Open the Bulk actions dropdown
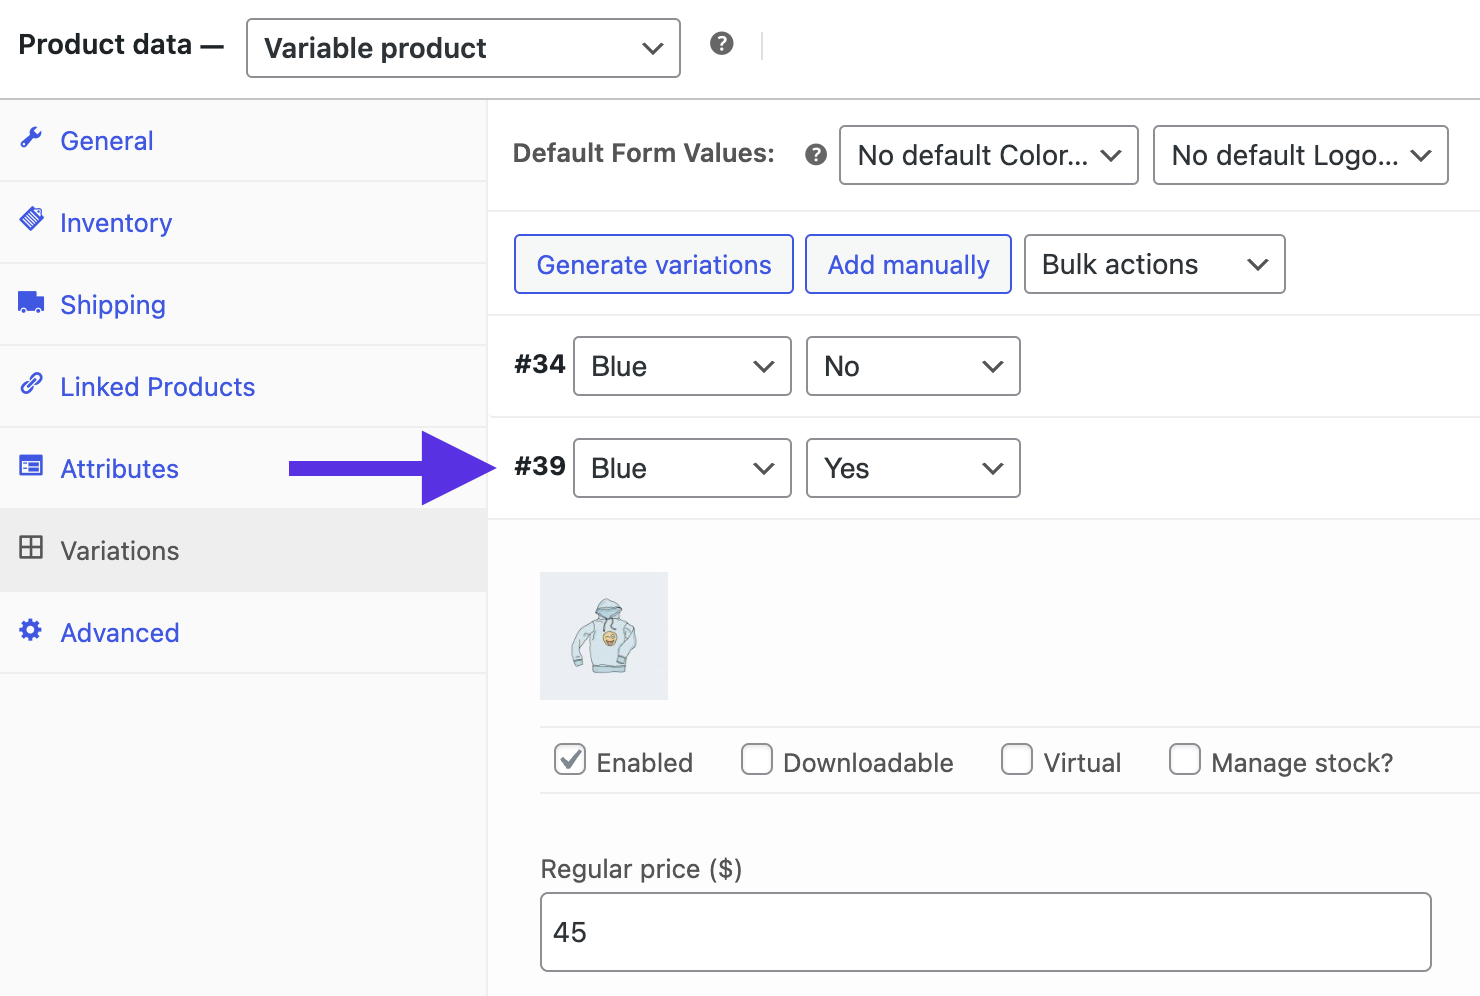 (x=1154, y=264)
